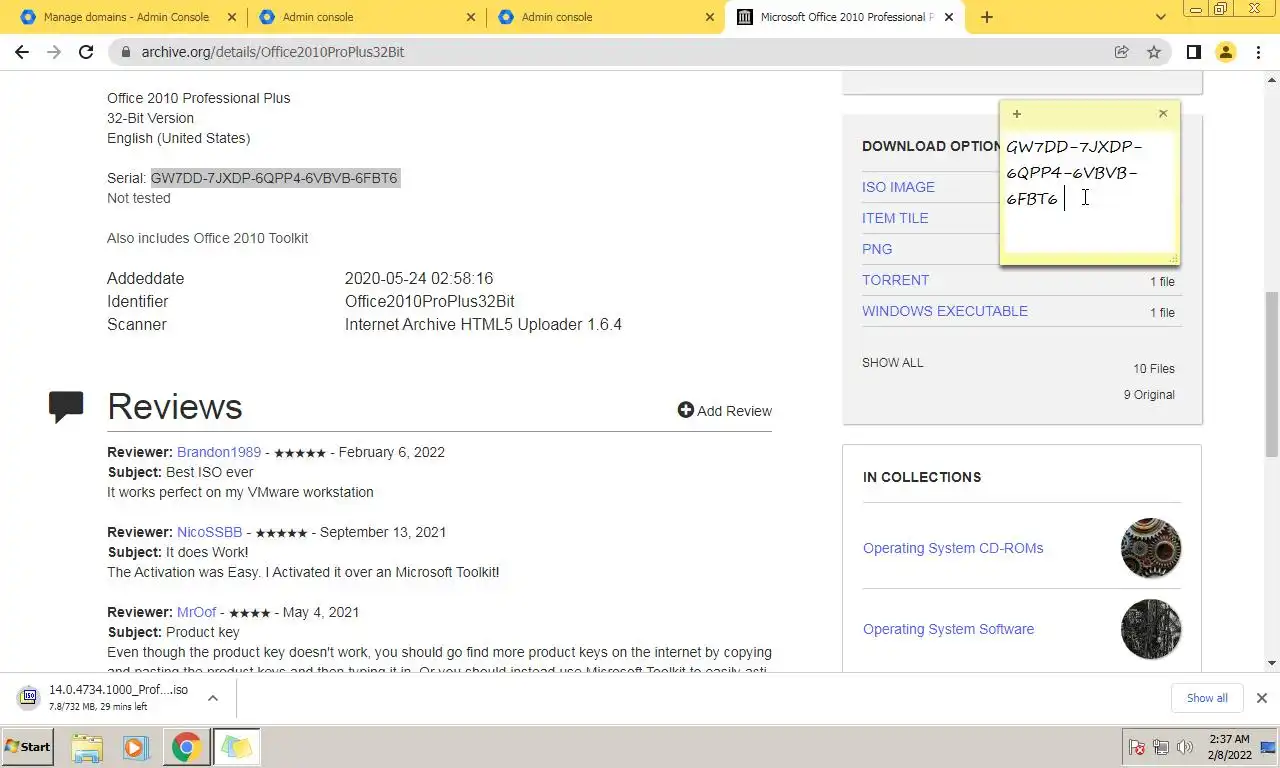The width and height of the screenshot is (1280, 768).
Task: Open the WINDOWS EXECUTABLE download link
Action: [945, 311]
